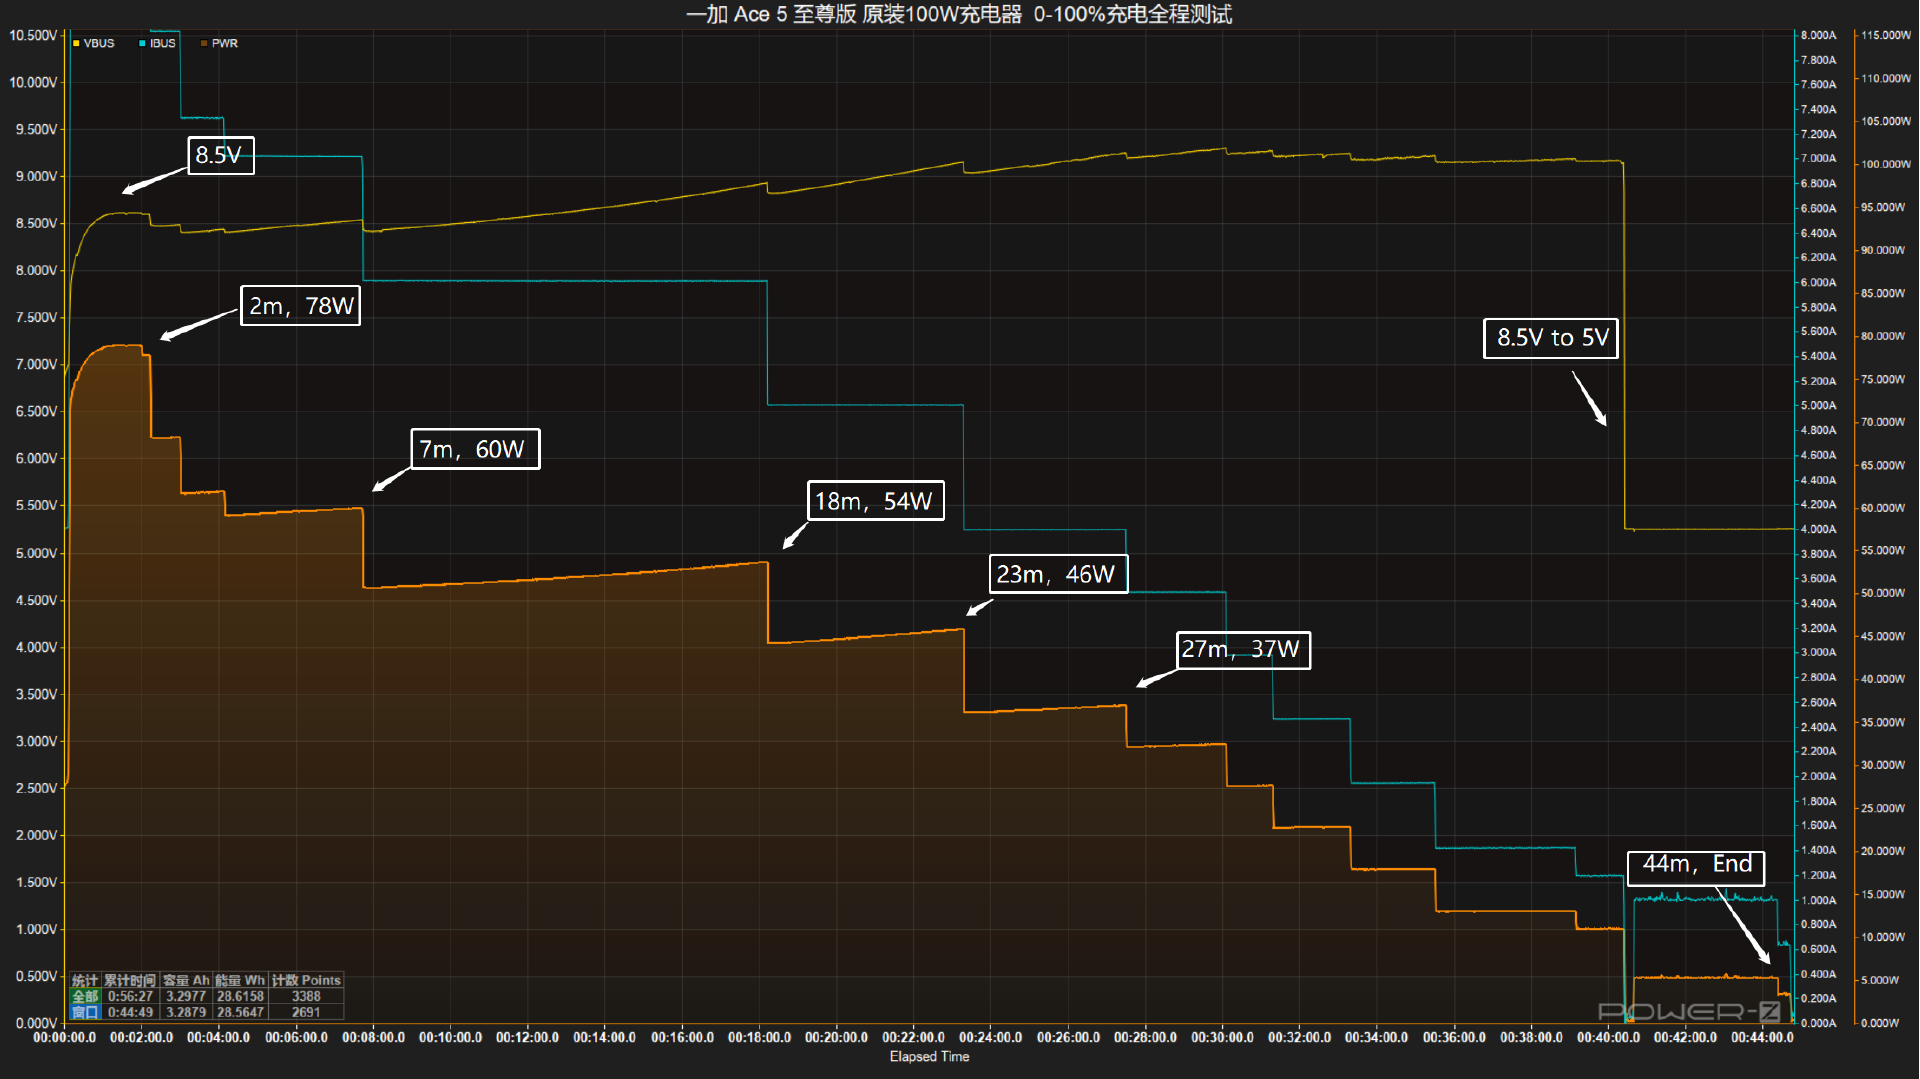Click the 4.000A current axis label
This screenshot has width=1920, height=1079.
tap(1818, 529)
